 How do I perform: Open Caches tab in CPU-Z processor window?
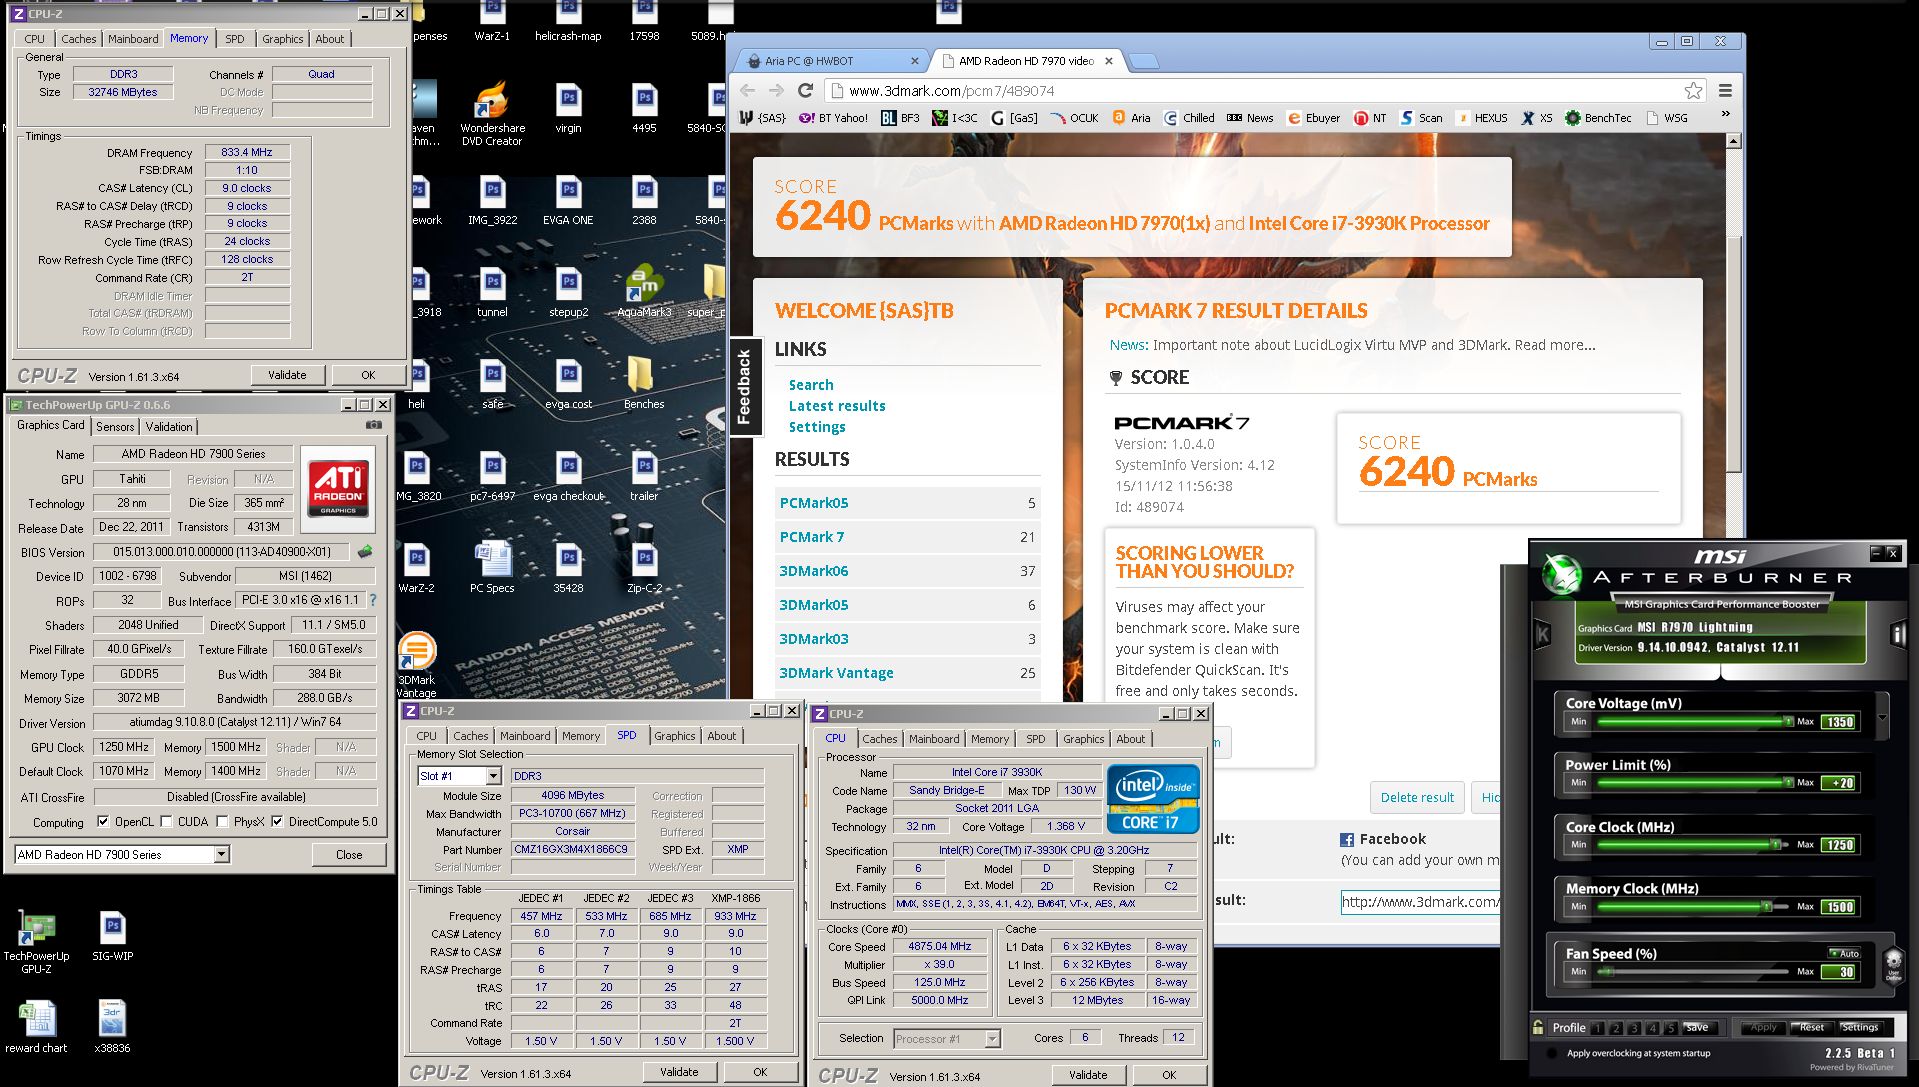coord(880,739)
